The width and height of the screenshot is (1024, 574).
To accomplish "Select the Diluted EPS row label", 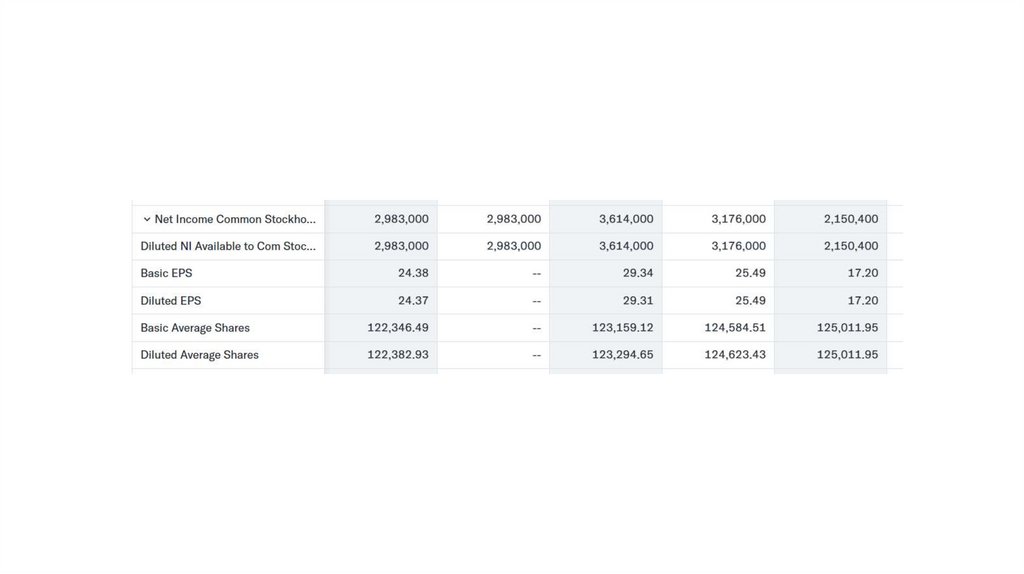I will pyautogui.click(x=171, y=300).
